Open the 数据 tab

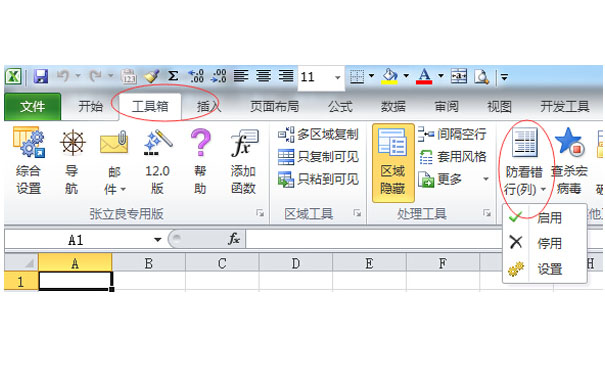tap(393, 106)
